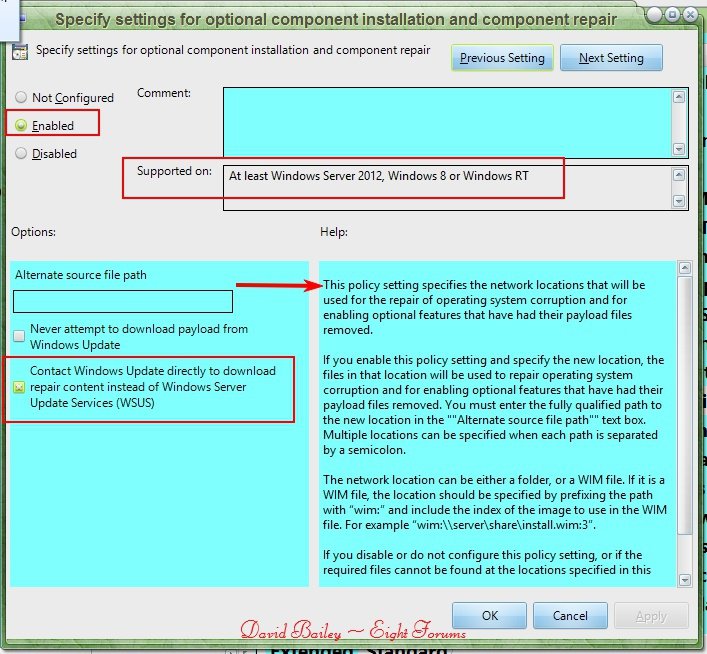Select the Not Configured radio button
The height and width of the screenshot is (654, 707).
click(21, 97)
